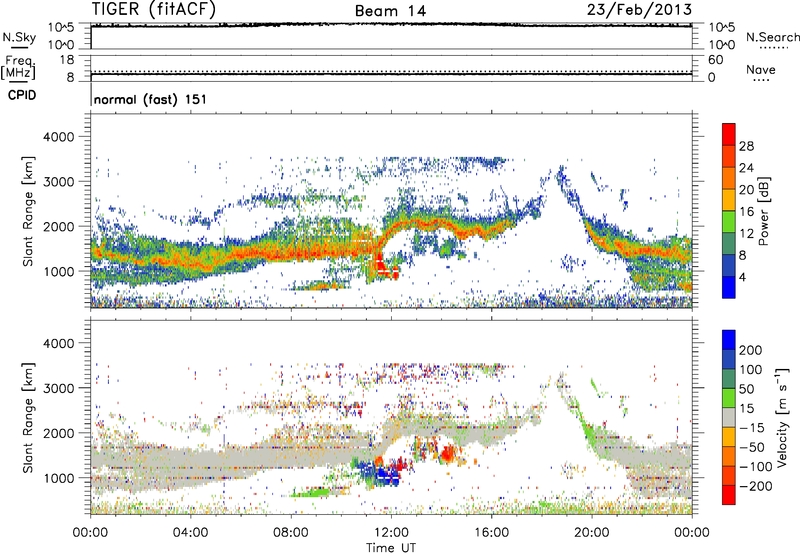Click the 20:00 time tick label
800x554 pixels.
pos(592,533)
